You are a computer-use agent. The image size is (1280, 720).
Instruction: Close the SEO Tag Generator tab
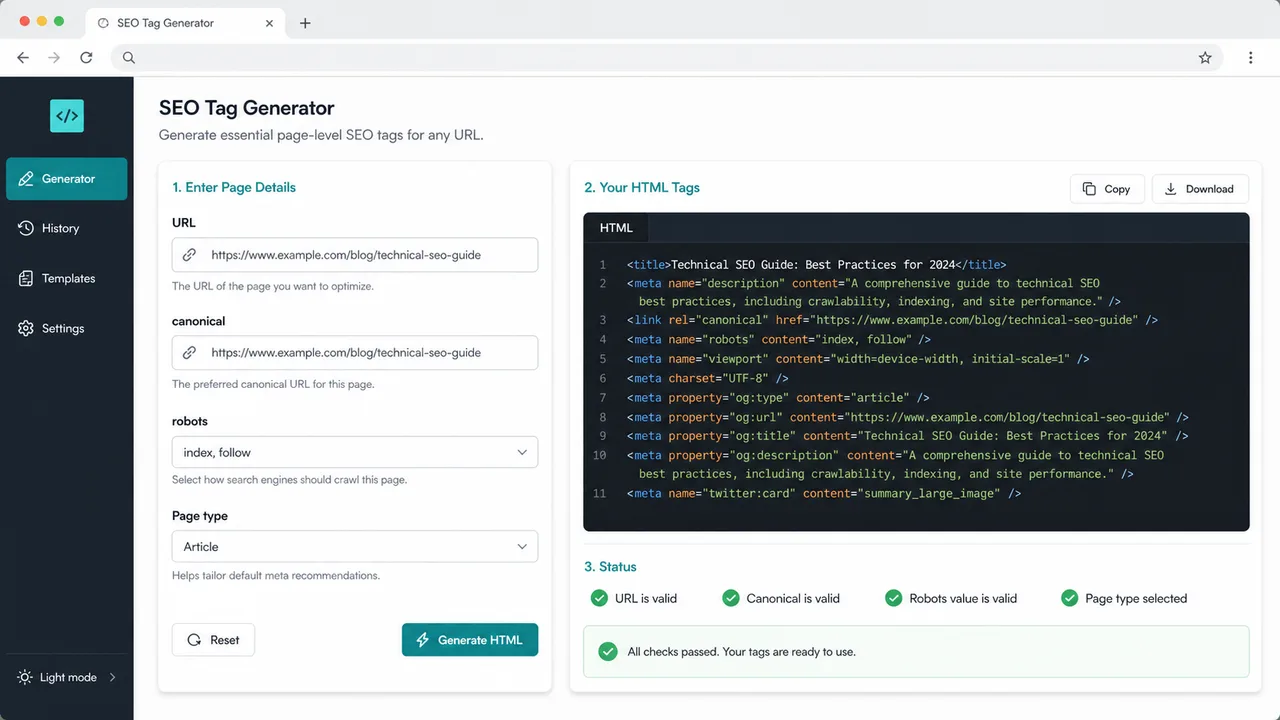click(x=269, y=23)
